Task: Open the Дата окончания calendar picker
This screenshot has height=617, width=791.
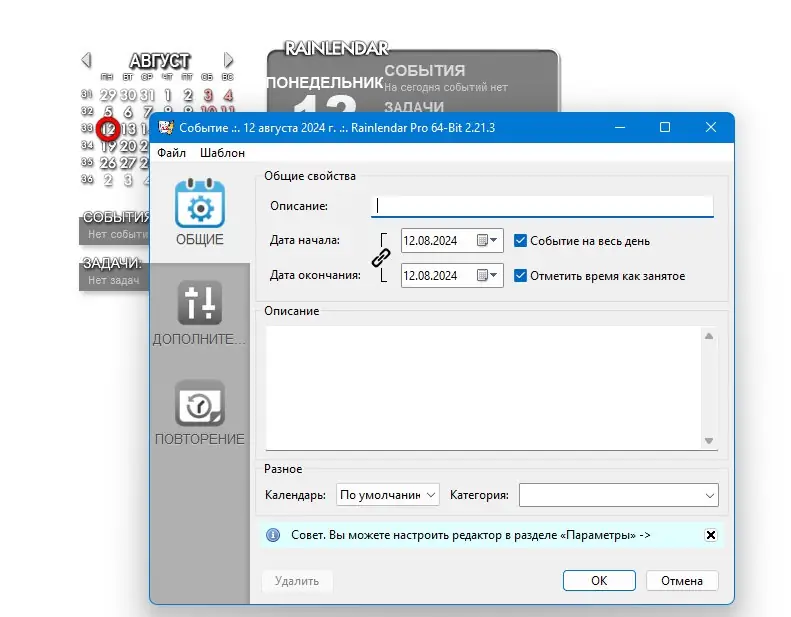Action: [x=487, y=275]
